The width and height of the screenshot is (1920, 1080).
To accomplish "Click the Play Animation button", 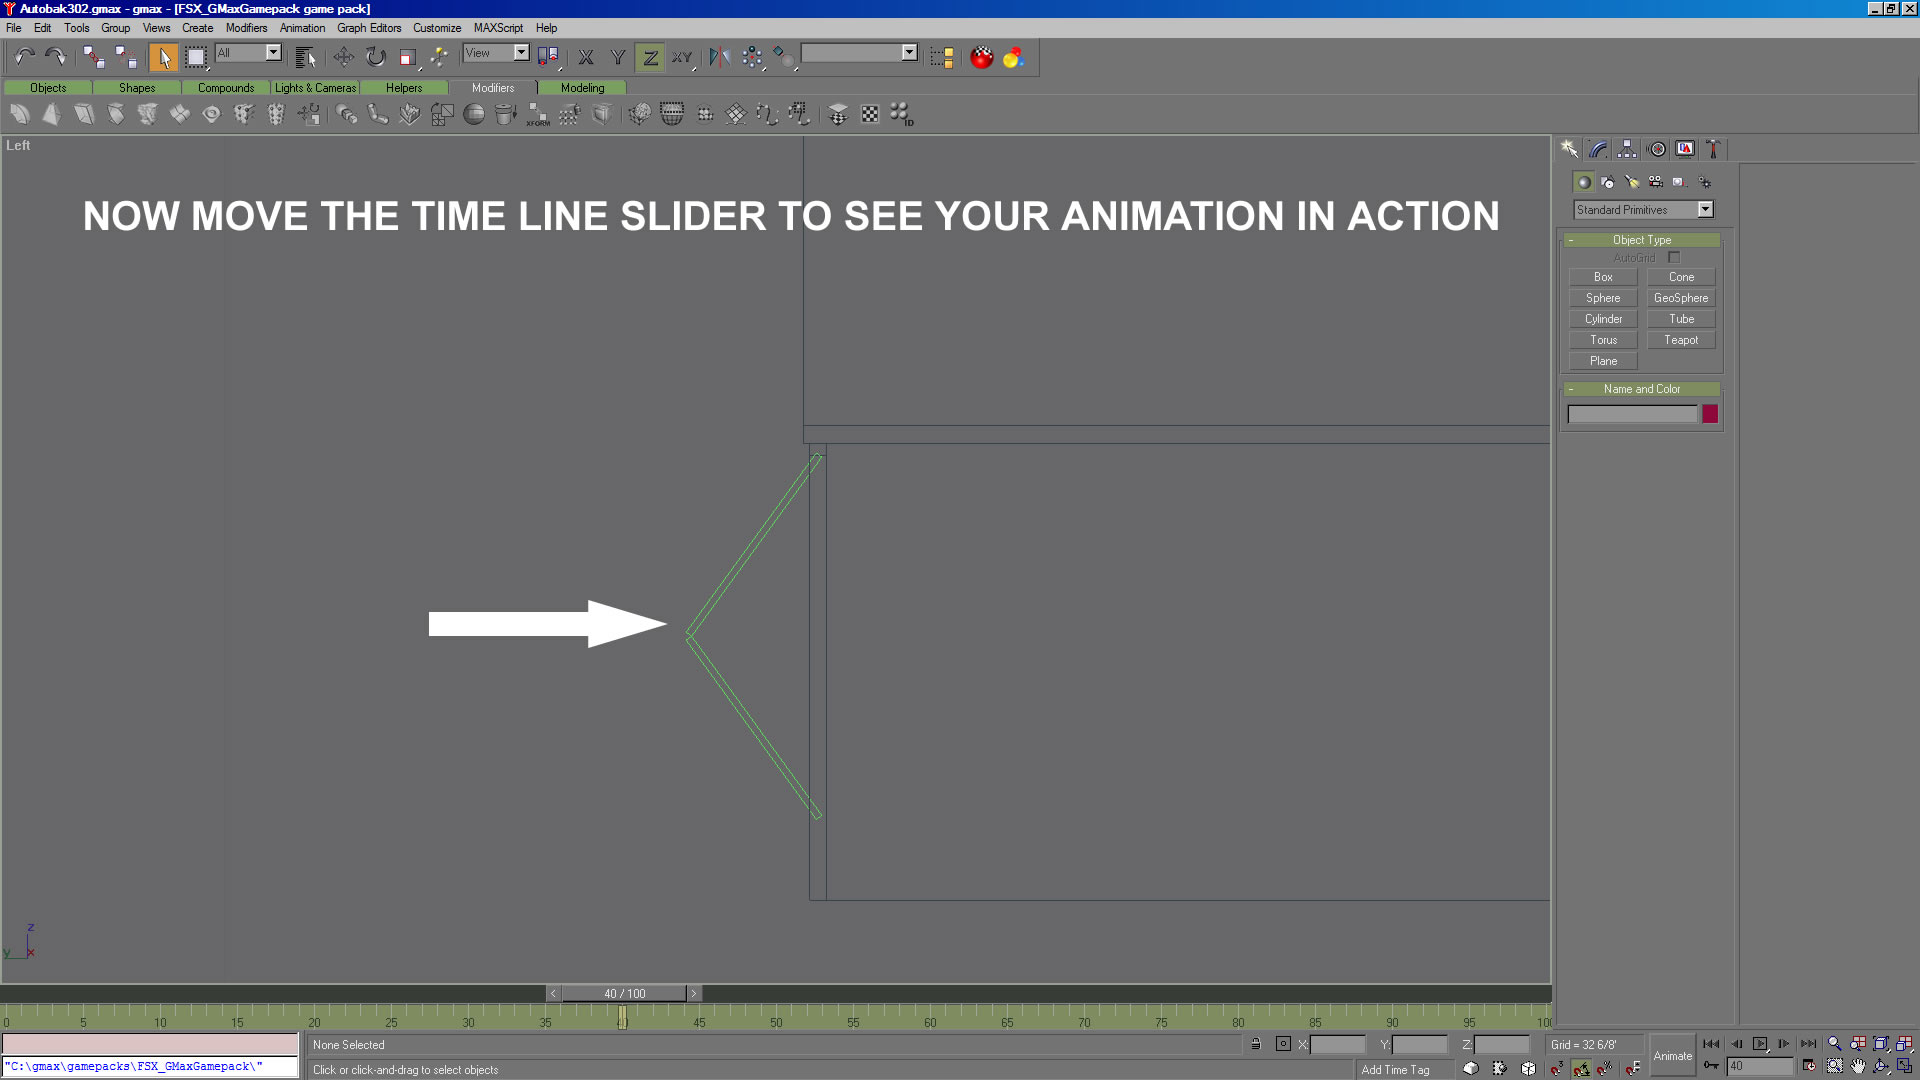I will 1760,1044.
